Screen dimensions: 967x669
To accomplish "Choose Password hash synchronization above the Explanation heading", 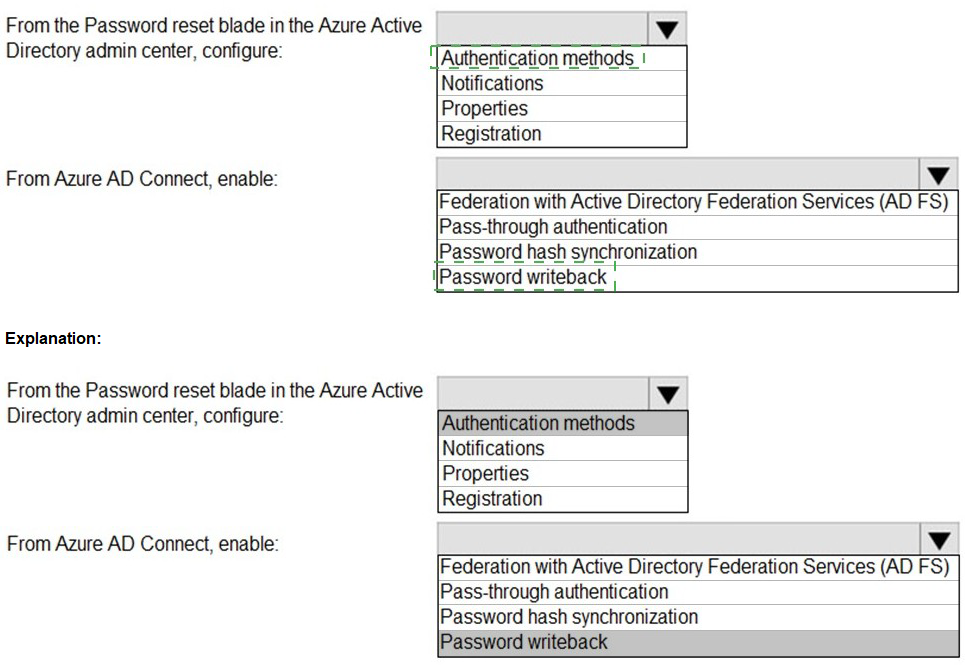I will coord(568,252).
